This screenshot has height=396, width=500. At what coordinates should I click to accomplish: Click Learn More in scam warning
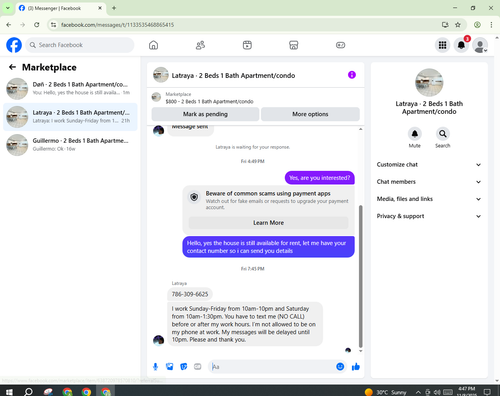tap(268, 223)
